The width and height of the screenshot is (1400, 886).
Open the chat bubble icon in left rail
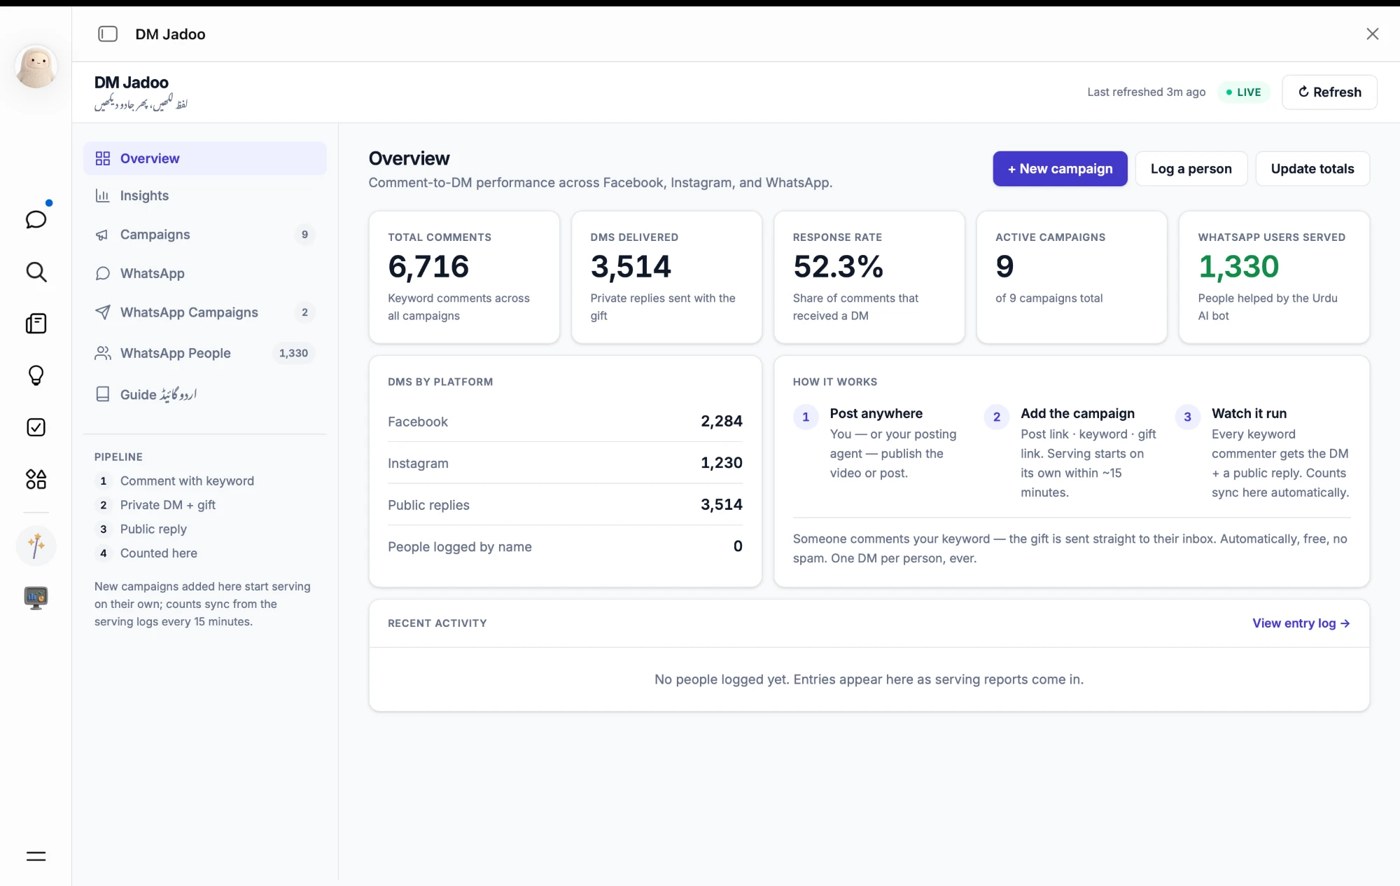tap(36, 219)
